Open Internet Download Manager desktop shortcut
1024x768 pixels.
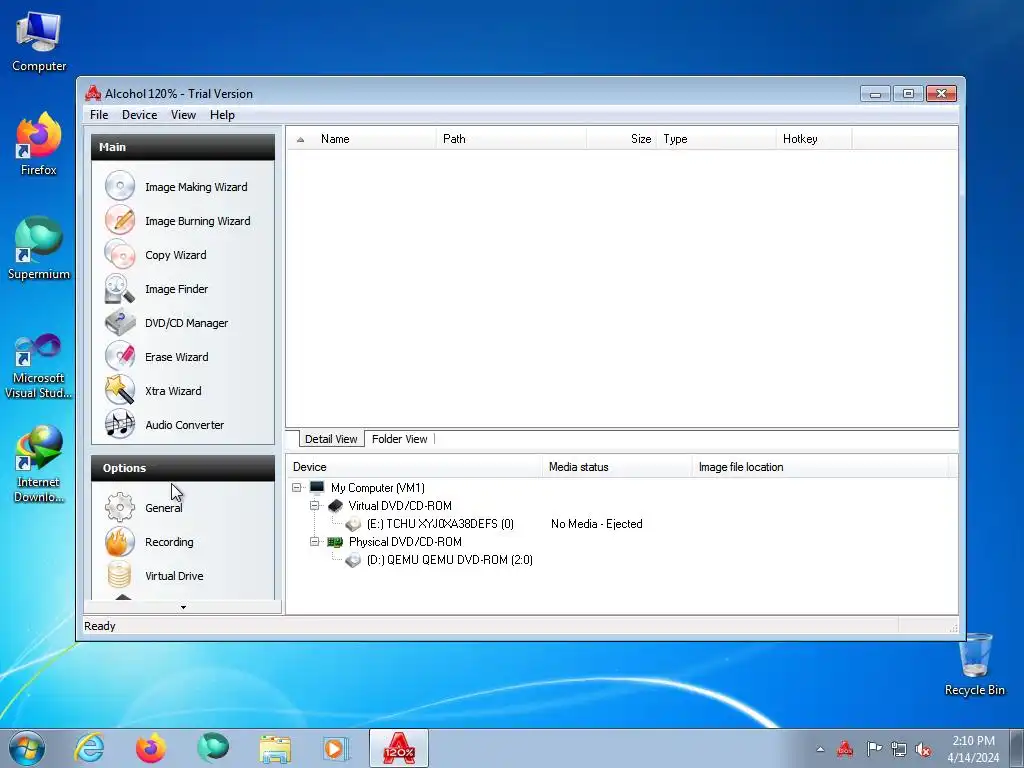(39, 464)
